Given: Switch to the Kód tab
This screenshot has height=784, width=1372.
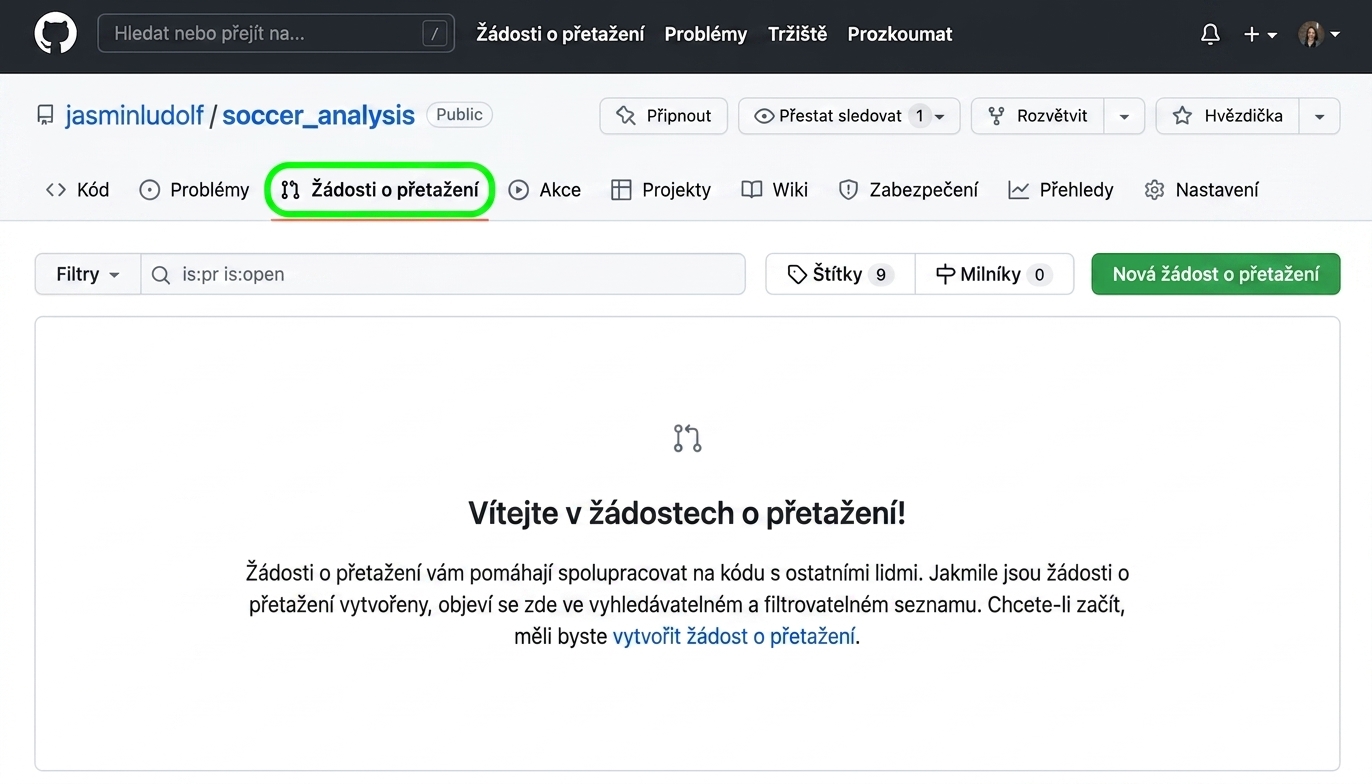Looking at the screenshot, I should click(77, 190).
